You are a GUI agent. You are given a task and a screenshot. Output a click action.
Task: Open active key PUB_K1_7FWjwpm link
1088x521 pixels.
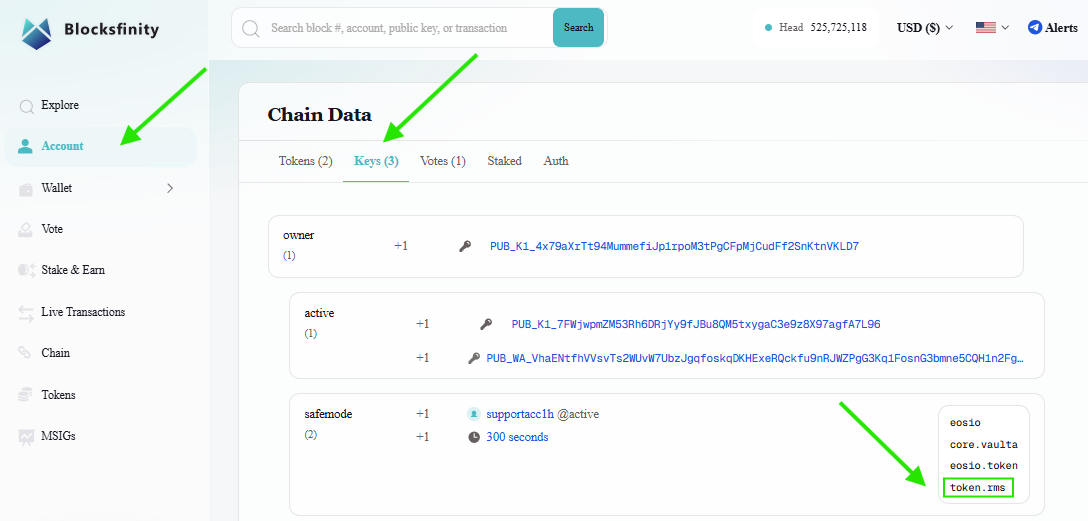[696, 324]
